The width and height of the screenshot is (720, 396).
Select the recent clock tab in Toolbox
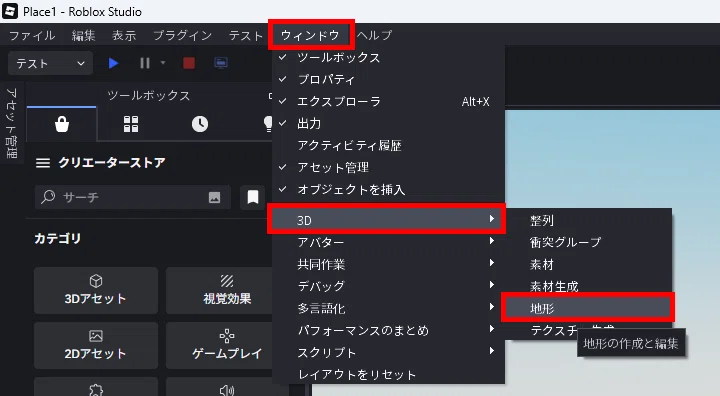200,124
